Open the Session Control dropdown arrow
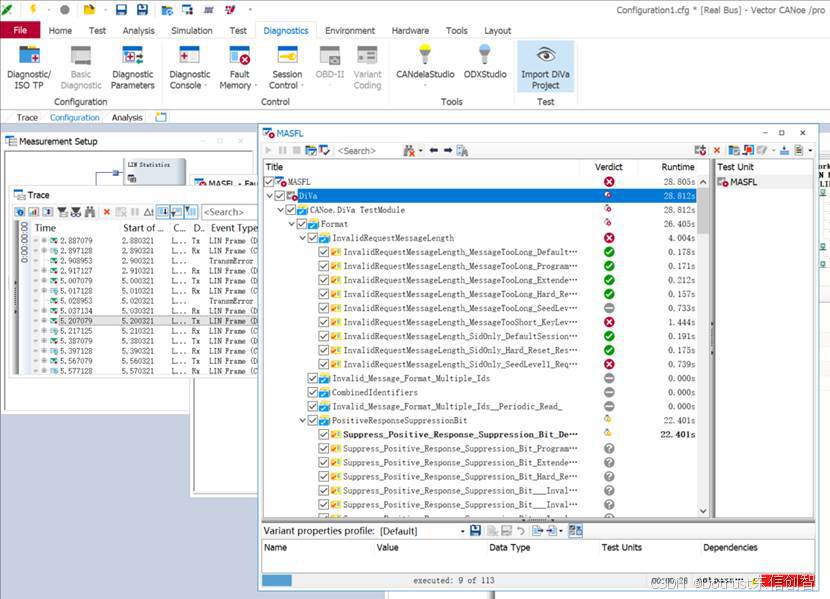Screen dimensions: 830x599 (302, 86)
